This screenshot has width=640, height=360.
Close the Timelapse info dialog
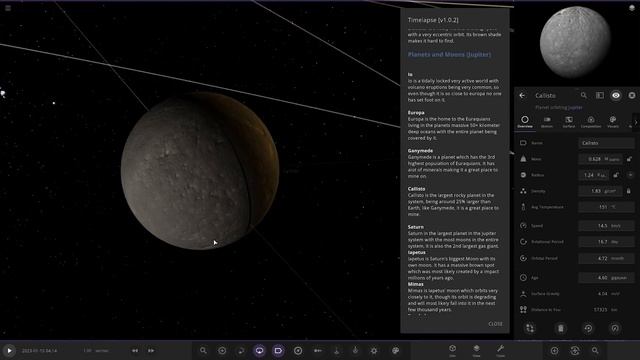(495, 324)
